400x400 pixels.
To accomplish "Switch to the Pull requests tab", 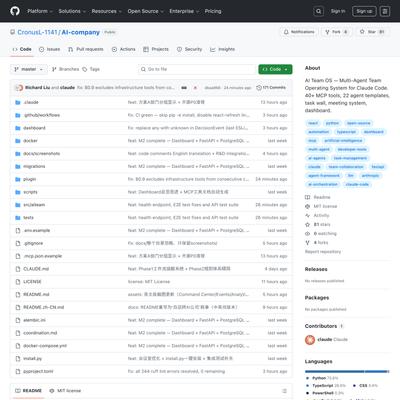I will tap(86, 49).
